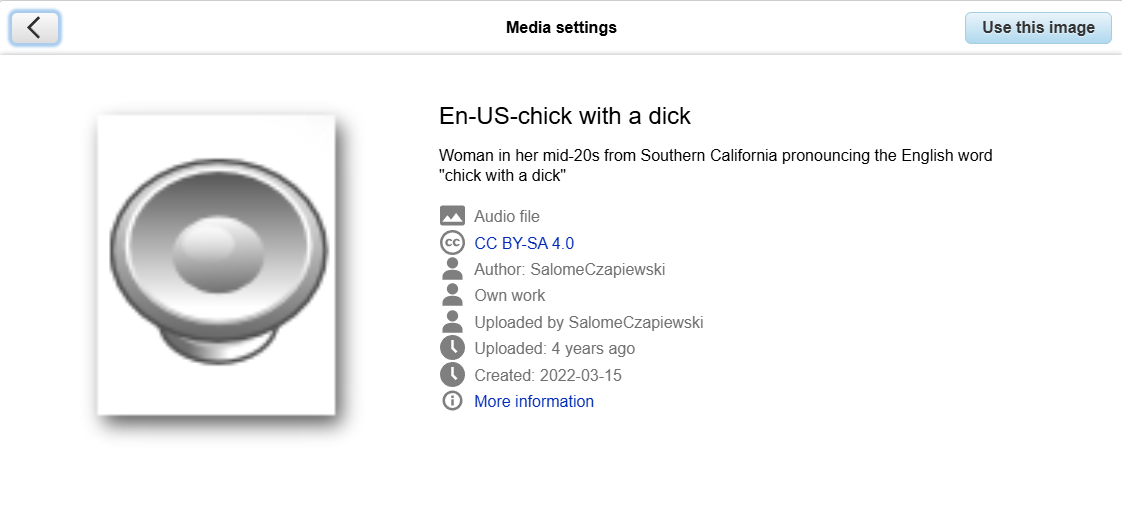Click the clock icon next to Created

coord(452,375)
